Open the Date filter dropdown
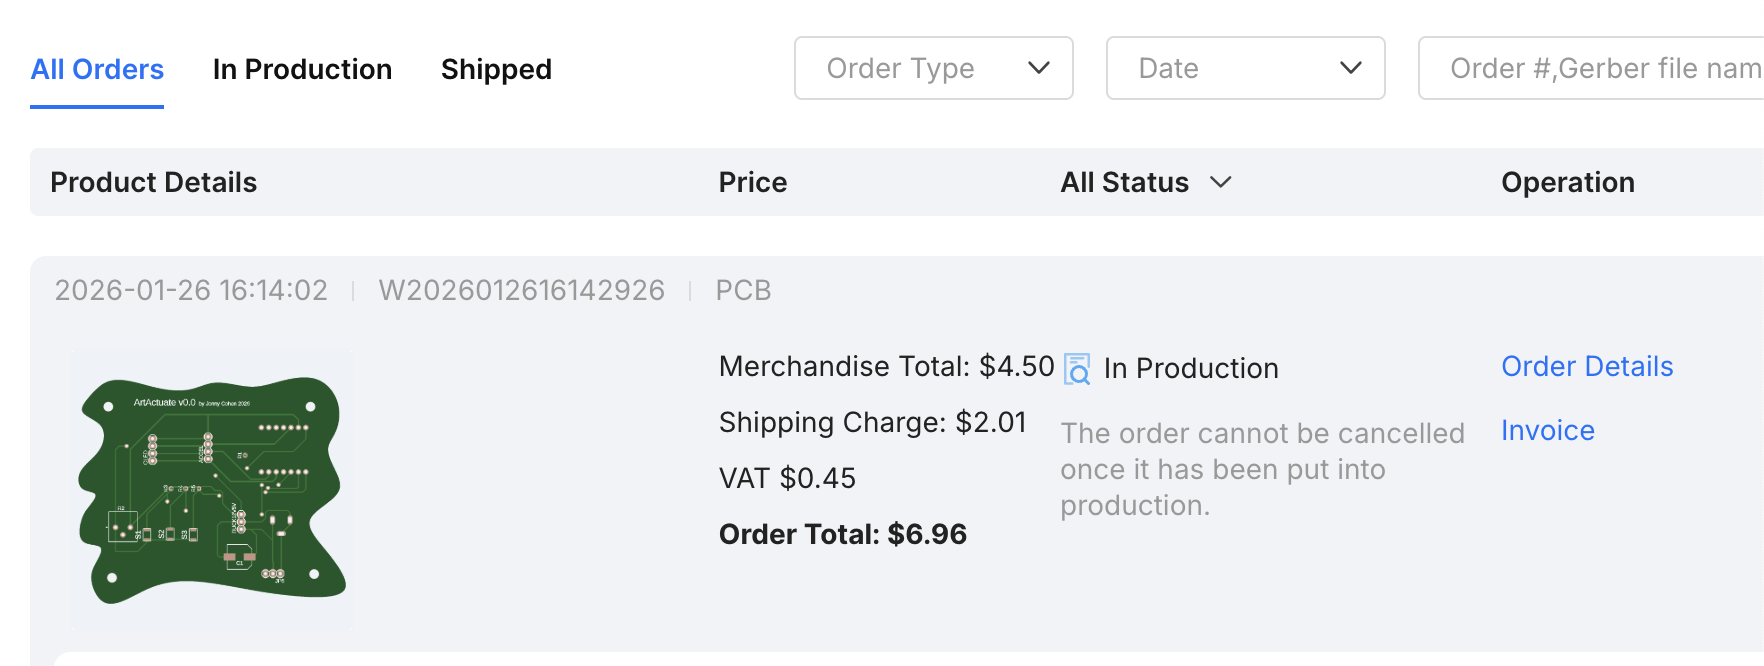 pos(1244,68)
